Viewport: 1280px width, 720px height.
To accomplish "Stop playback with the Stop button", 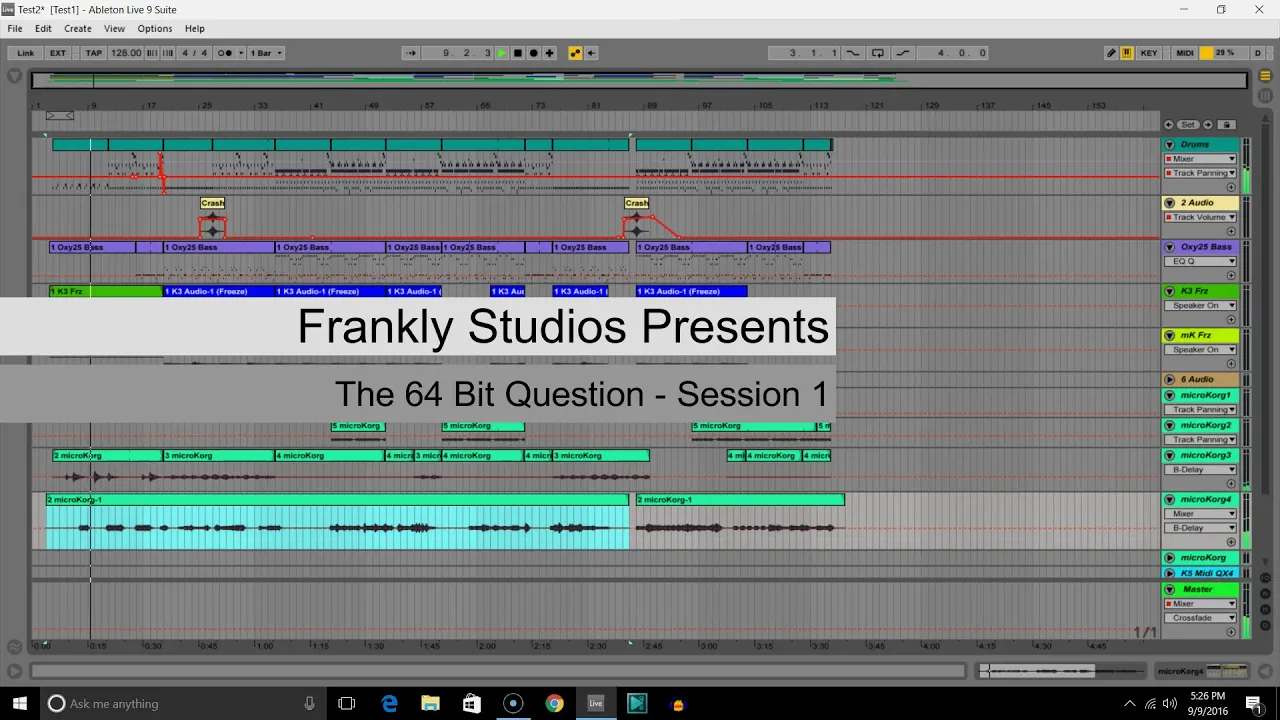I will pos(518,53).
